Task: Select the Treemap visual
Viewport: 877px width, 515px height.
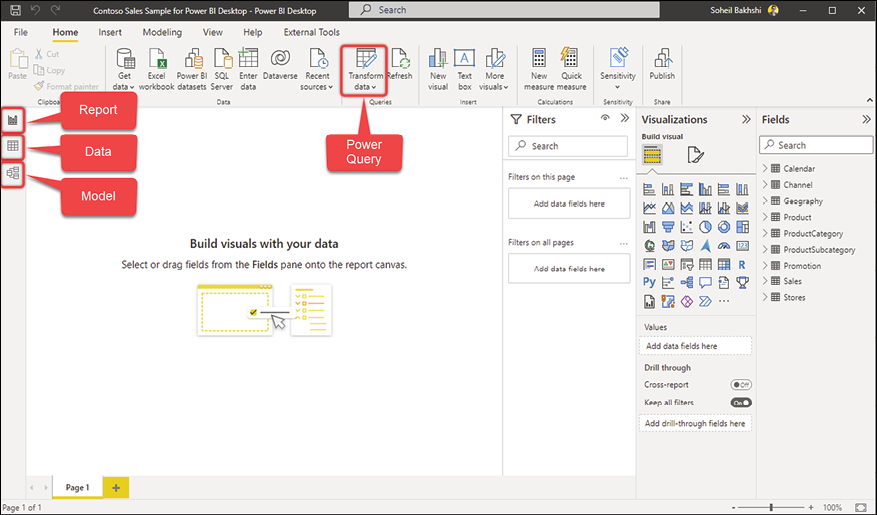Action: pyautogui.click(x=742, y=226)
